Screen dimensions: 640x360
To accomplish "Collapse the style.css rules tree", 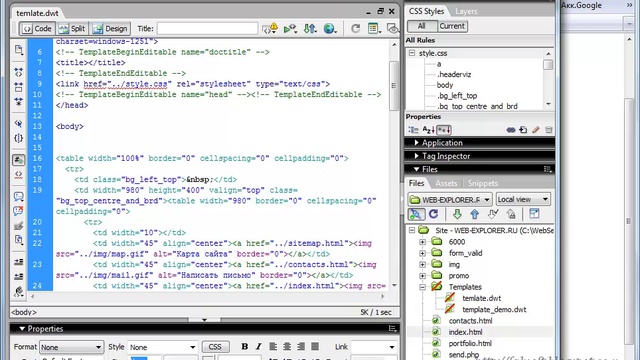I will coord(412,53).
